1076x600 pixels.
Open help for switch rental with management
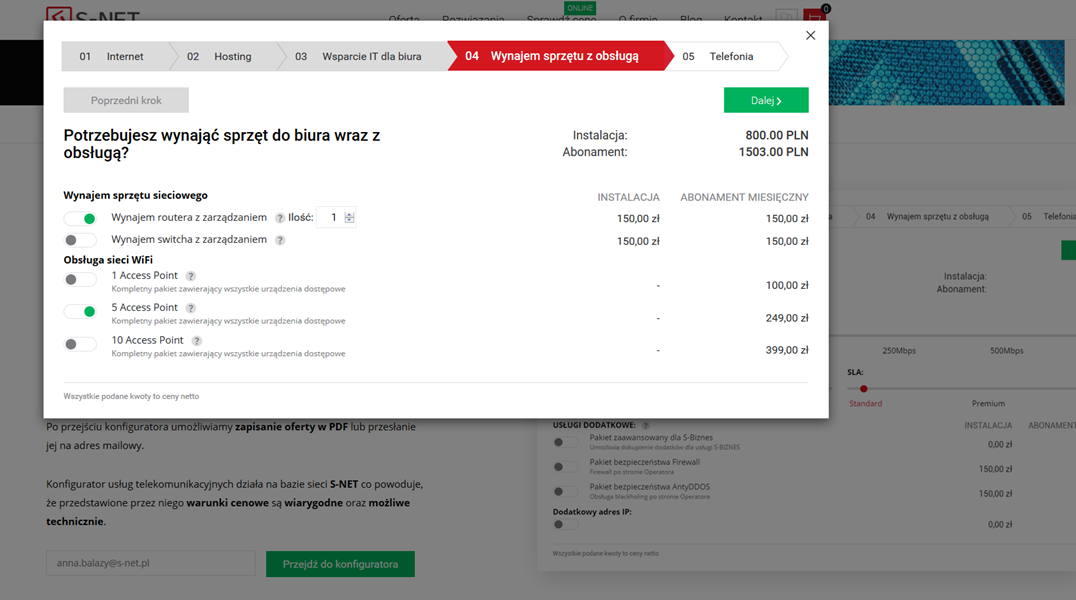coord(280,240)
